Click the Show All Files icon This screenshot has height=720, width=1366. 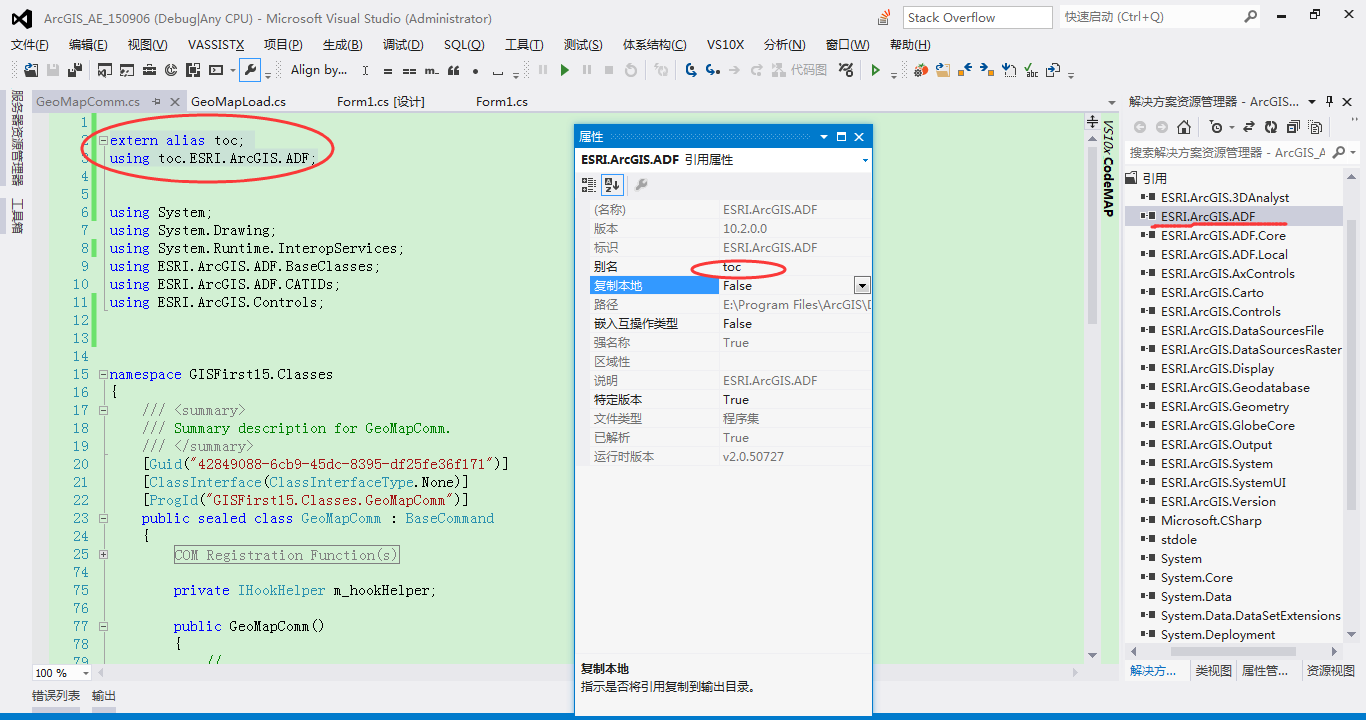point(1315,127)
